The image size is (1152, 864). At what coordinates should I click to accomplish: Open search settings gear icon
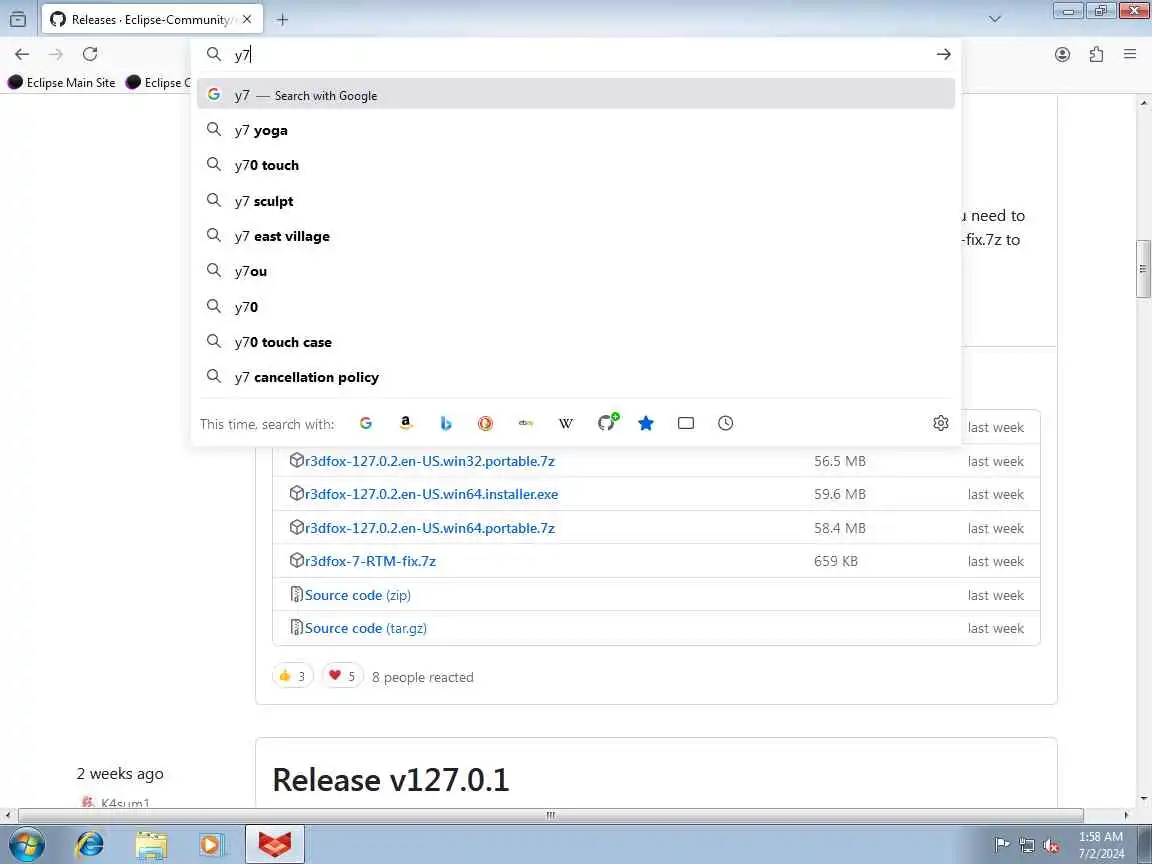point(940,423)
